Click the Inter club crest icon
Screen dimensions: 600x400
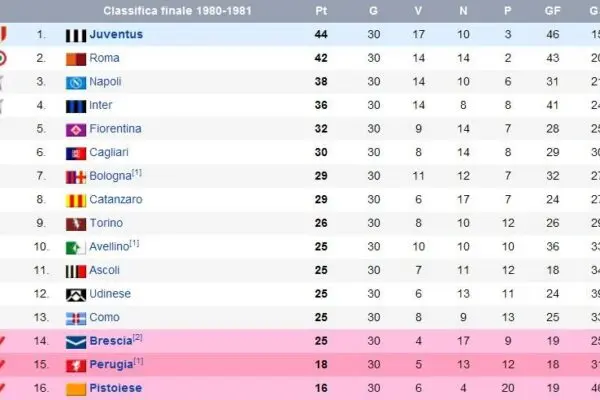tap(75, 105)
